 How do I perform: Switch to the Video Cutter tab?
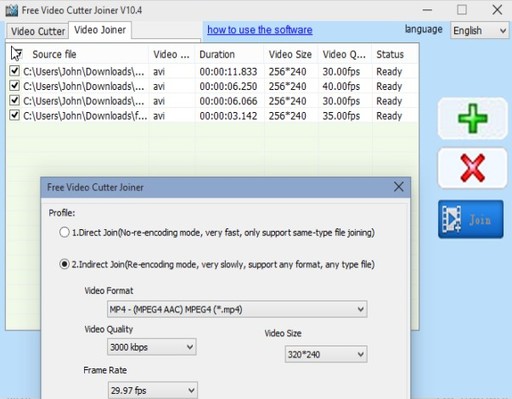(x=38, y=31)
